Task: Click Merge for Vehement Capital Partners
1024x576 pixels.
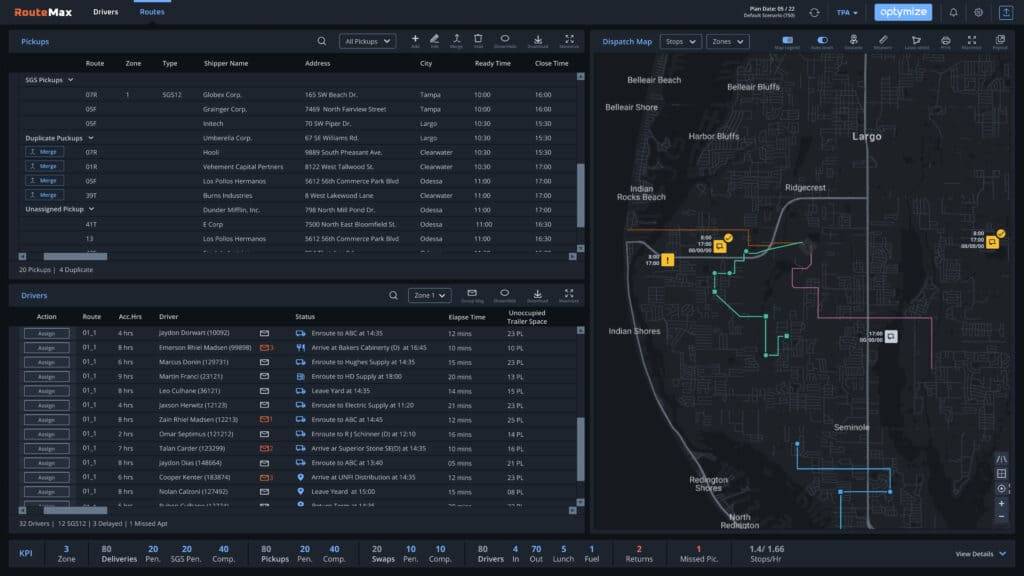Action: tap(44, 166)
